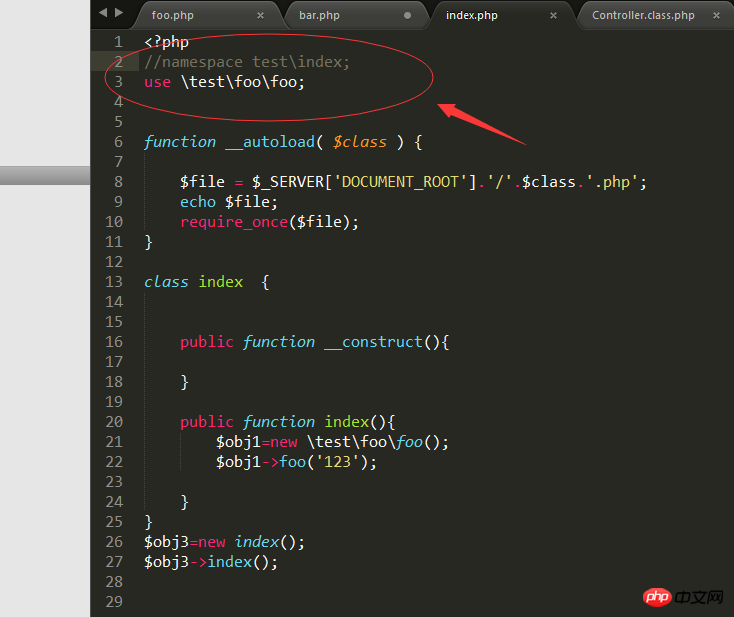Click unsaved dot on bar.php tab

click(x=407, y=15)
